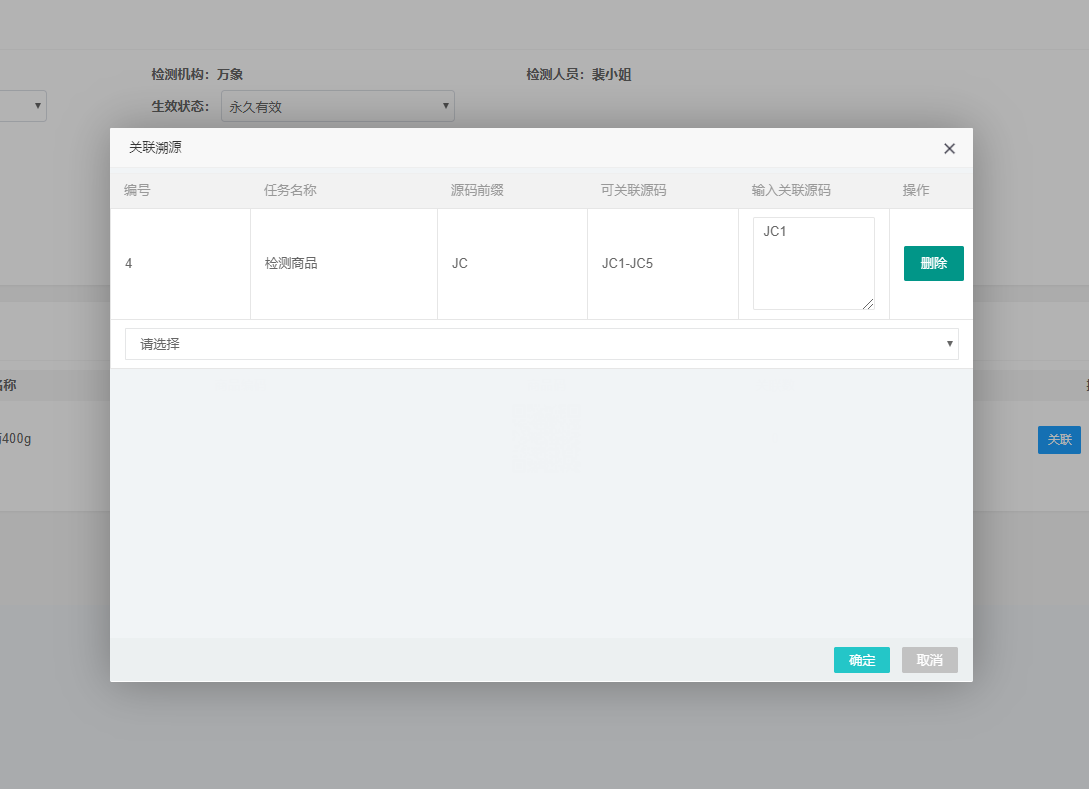This screenshot has height=789, width=1089.
Task: Click the 可关联源码 column header
Action: (633, 190)
